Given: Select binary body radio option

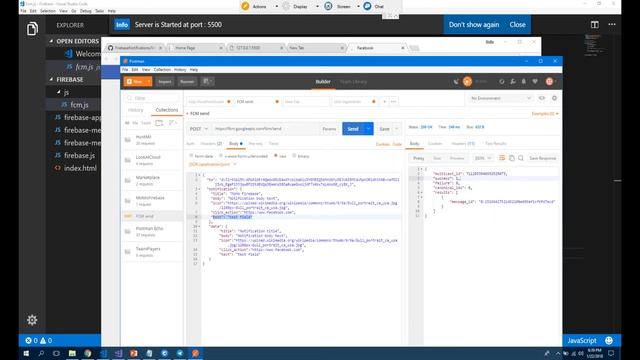Looking at the screenshot, I should (x=294, y=156).
